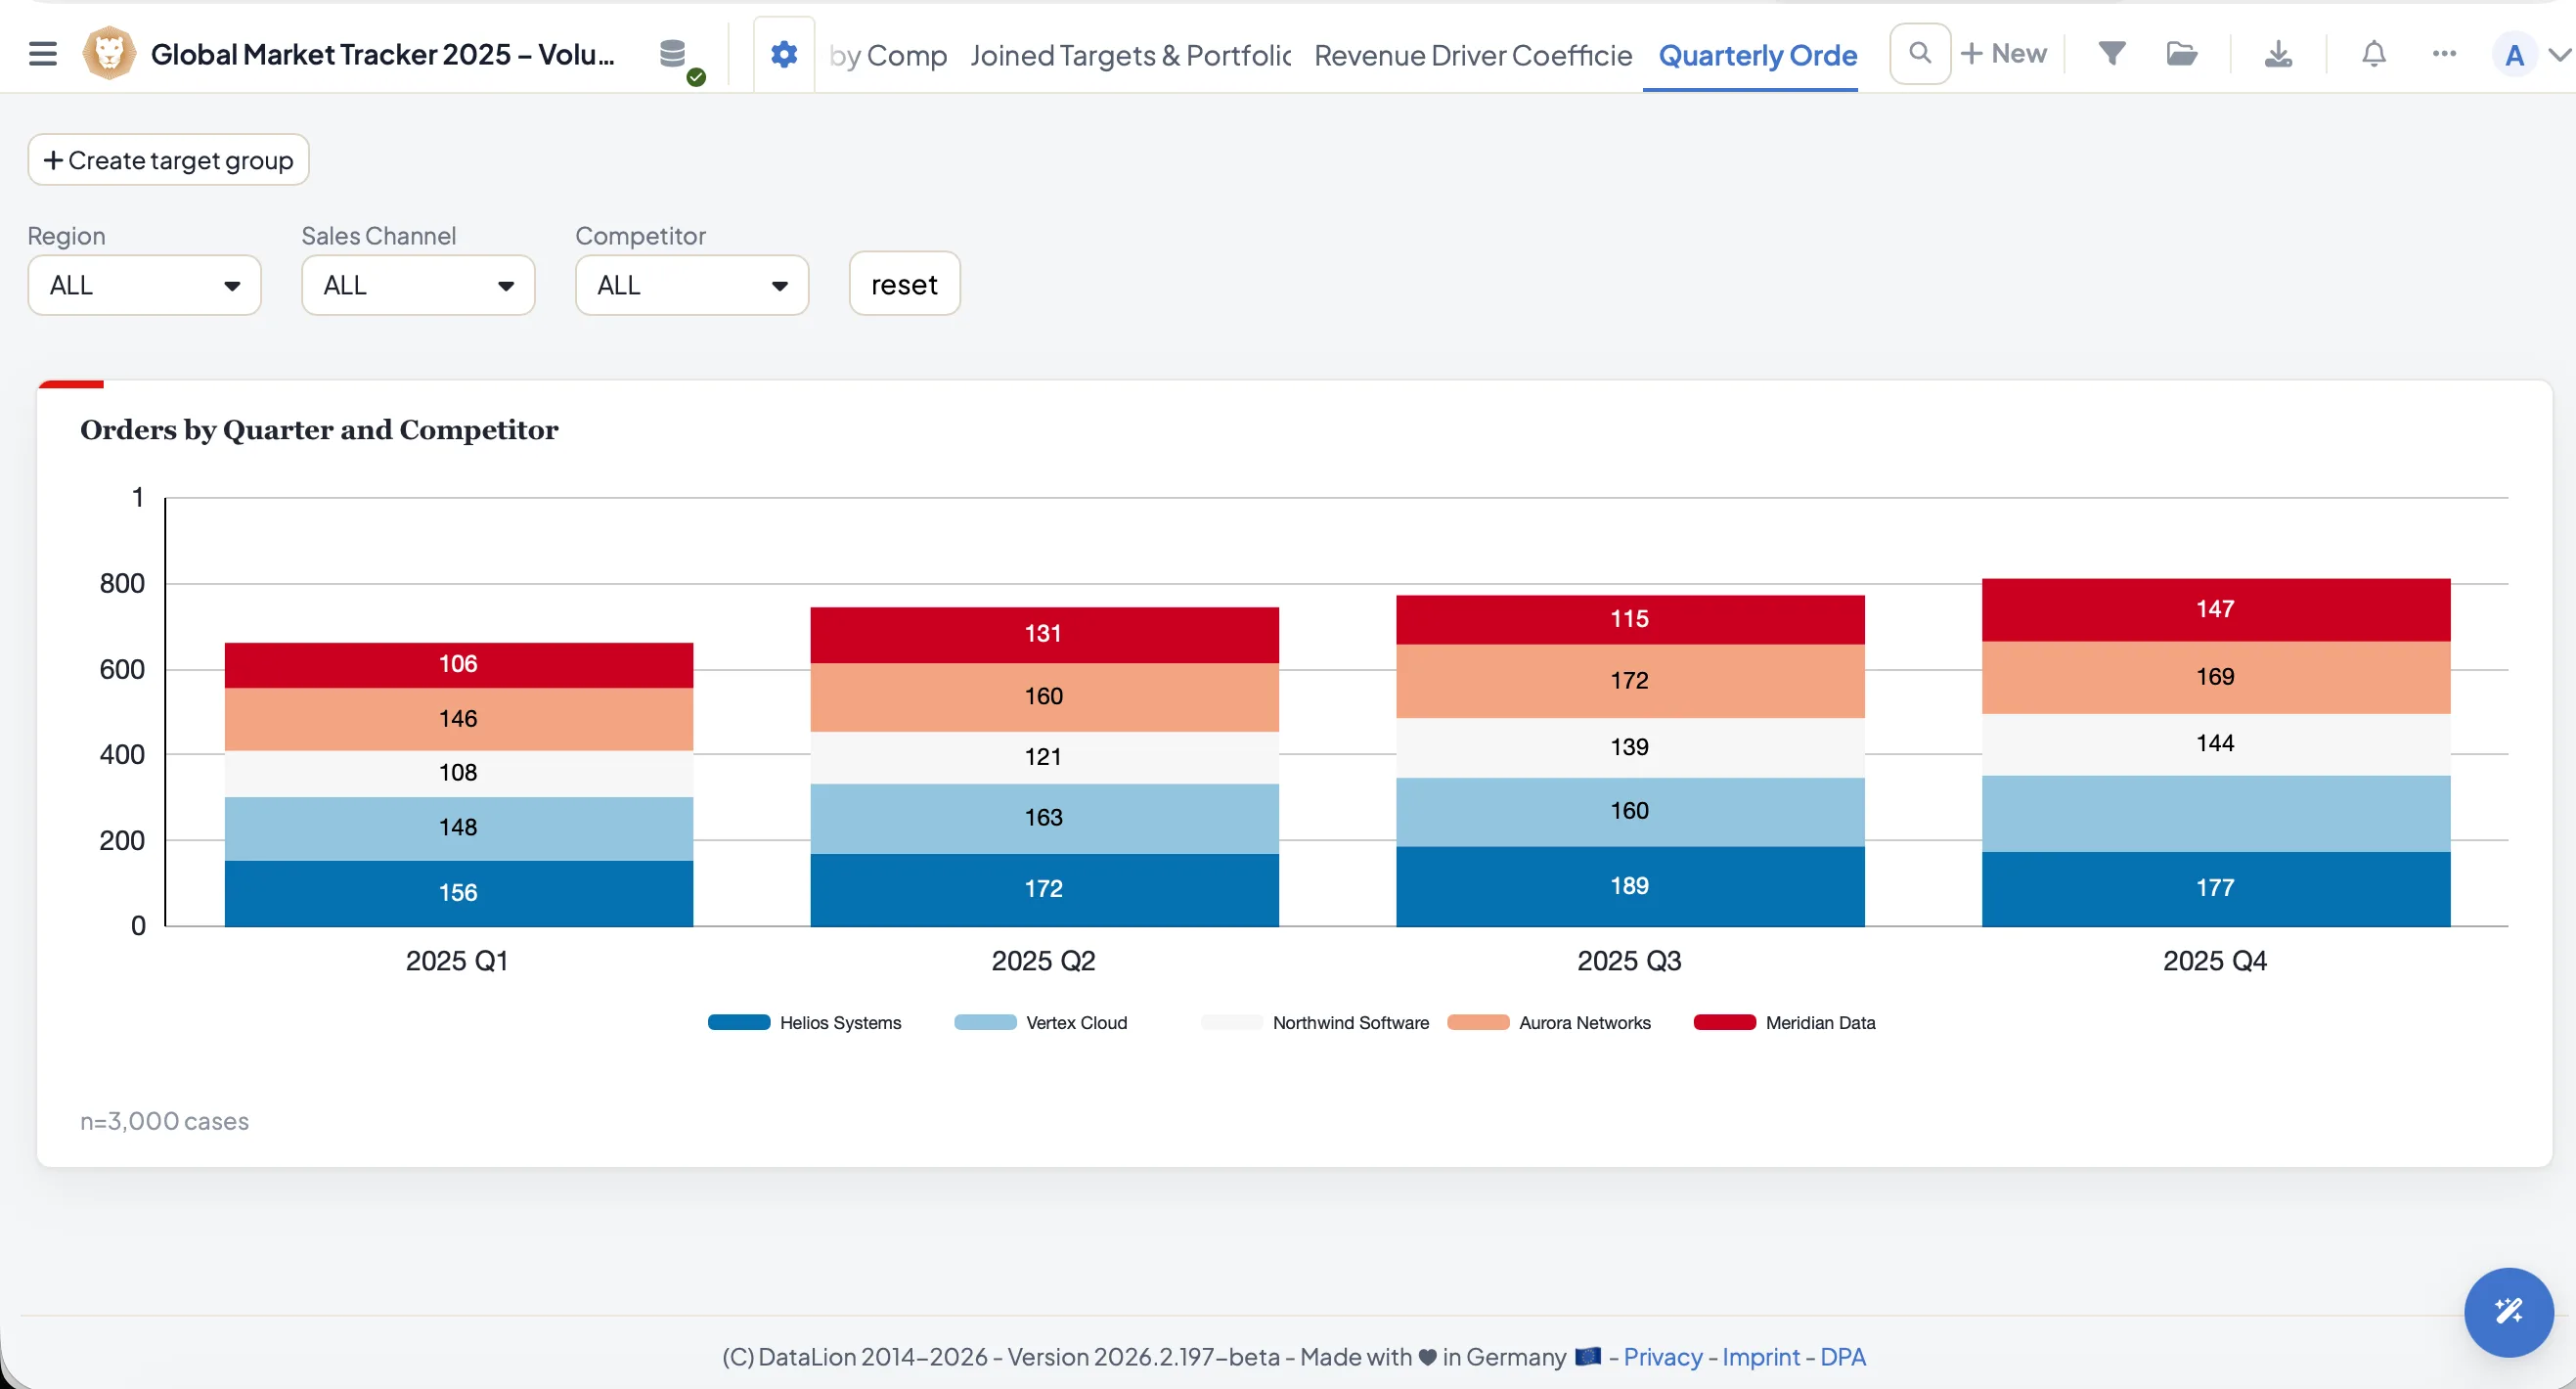The image size is (2576, 1389).
Task: Click Create target group button
Action: [x=168, y=160]
